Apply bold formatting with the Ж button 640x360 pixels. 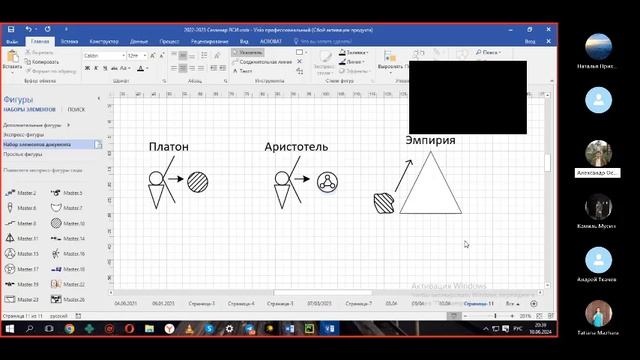pos(87,68)
